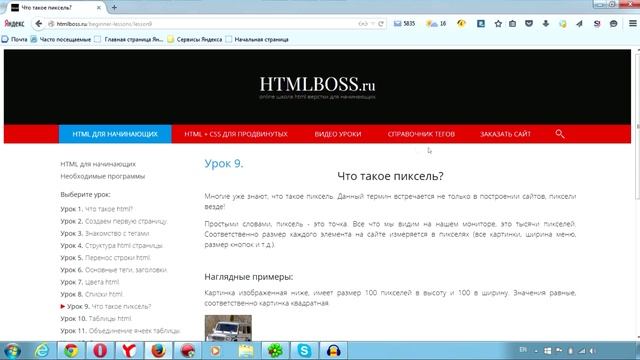This screenshot has width=640, height=360.
Task: Open a new browser tab
Action: click(114, 7)
